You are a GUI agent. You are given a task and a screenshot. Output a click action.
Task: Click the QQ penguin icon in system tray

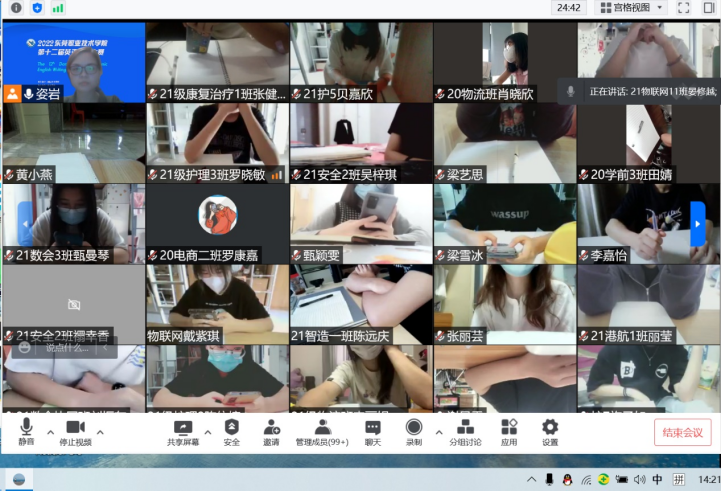[566, 480]
